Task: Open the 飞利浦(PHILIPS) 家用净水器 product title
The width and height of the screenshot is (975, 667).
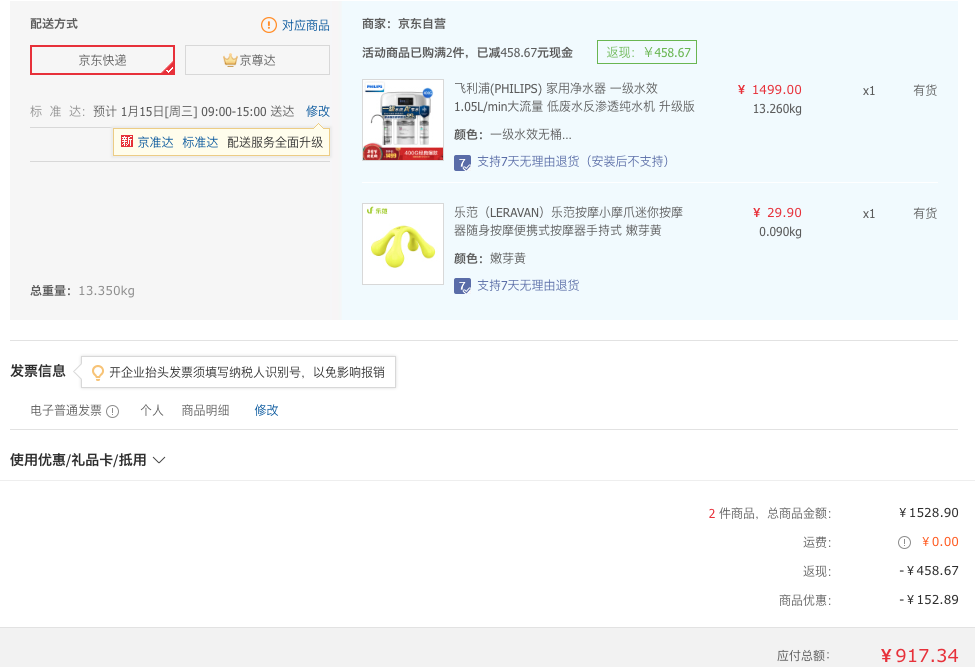Action: (x=574, y=98)
